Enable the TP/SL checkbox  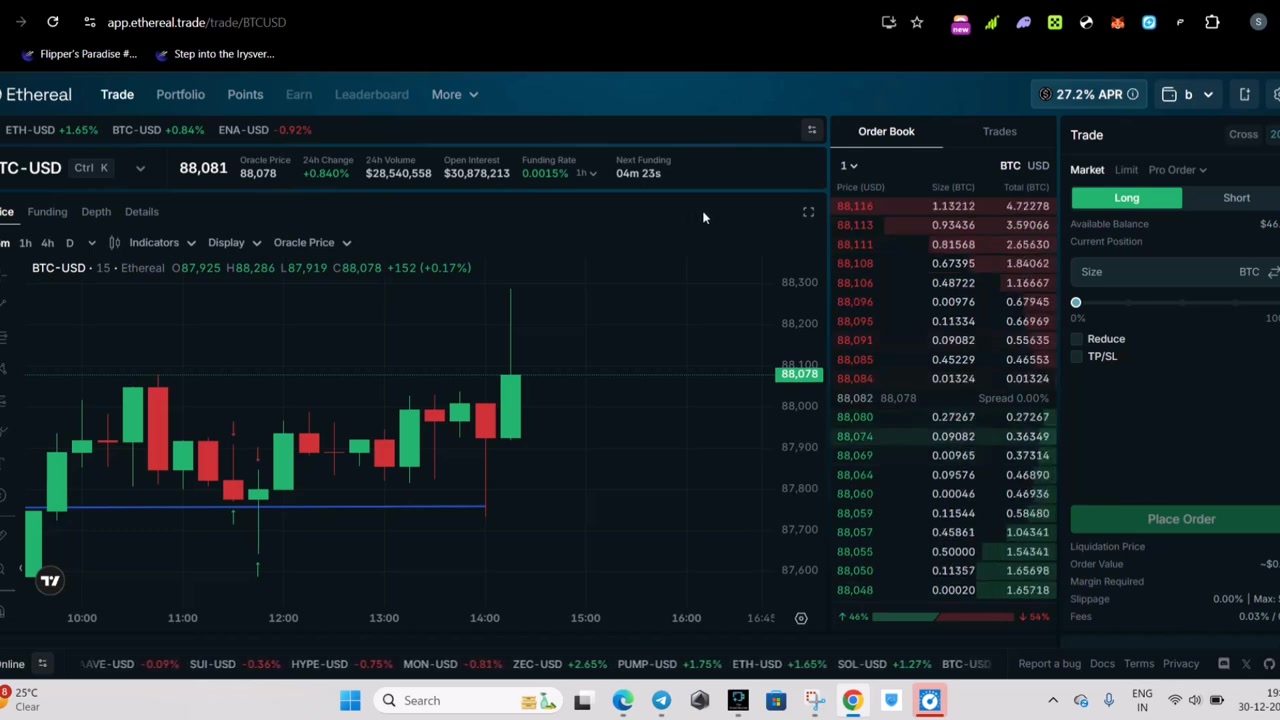tap(1077, 357)
